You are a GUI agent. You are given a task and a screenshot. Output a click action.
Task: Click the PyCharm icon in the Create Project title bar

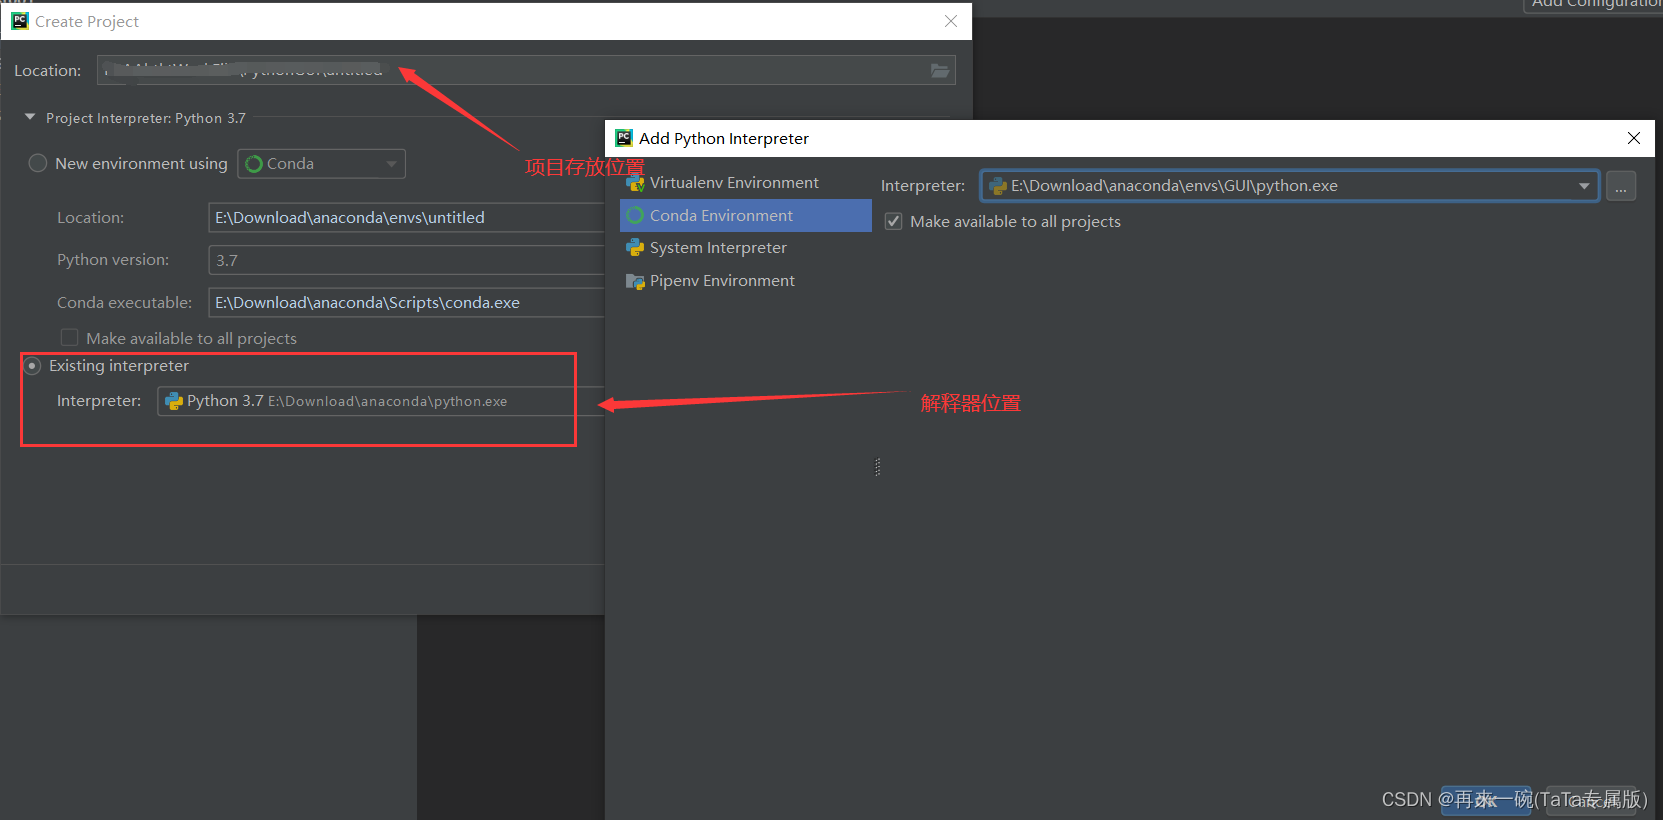[x=20, y=21]
